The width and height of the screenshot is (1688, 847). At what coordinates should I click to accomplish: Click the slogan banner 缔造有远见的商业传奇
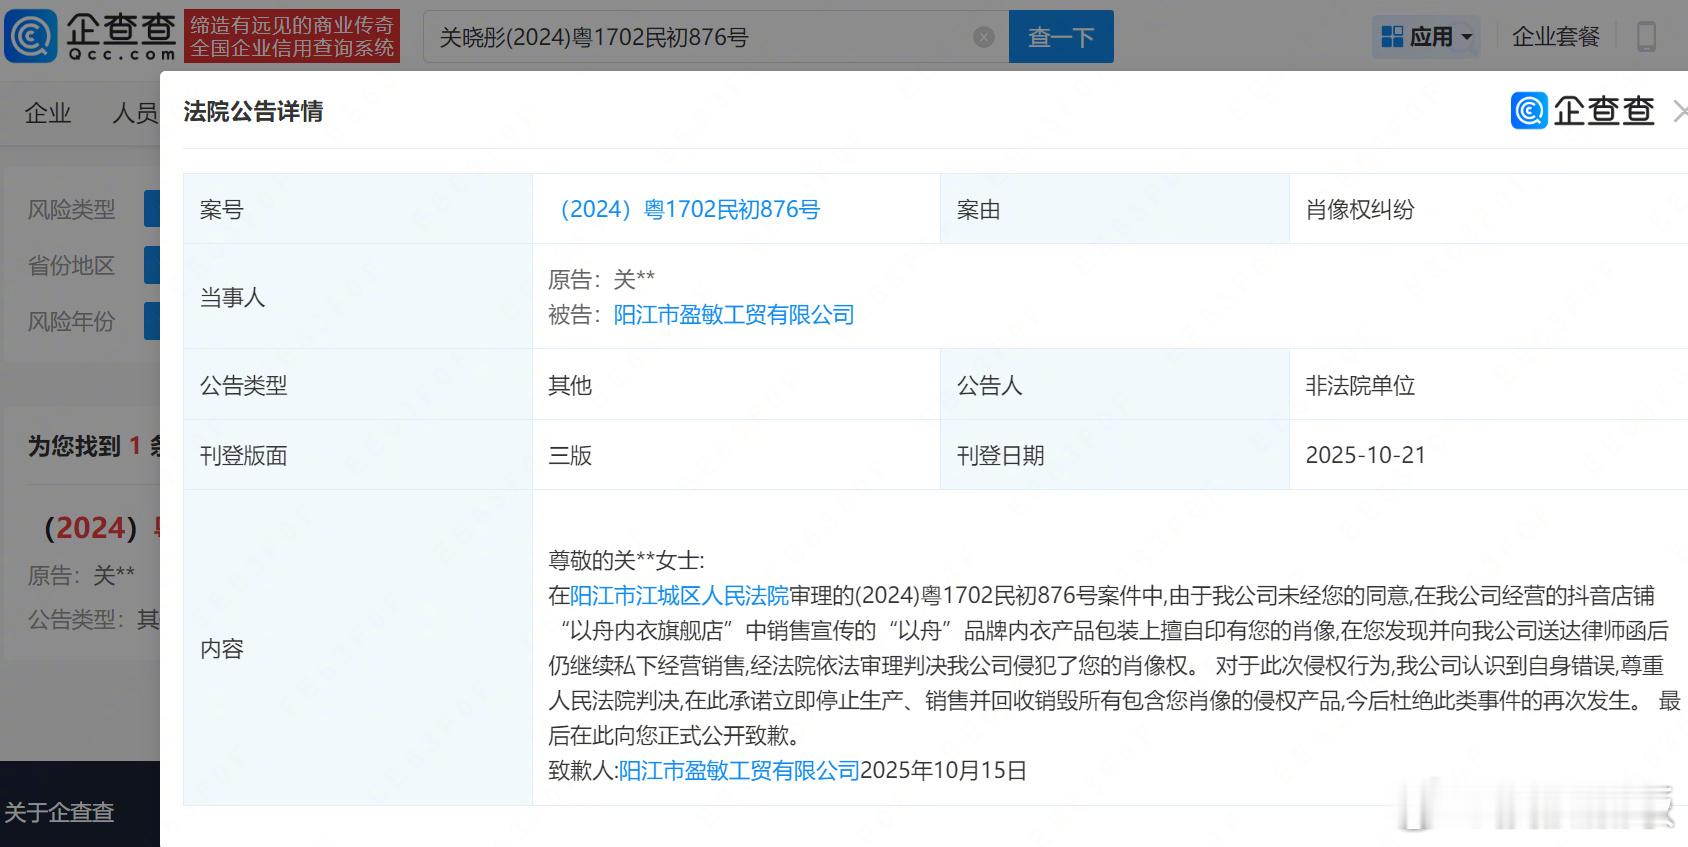click(x=292, y=36)
